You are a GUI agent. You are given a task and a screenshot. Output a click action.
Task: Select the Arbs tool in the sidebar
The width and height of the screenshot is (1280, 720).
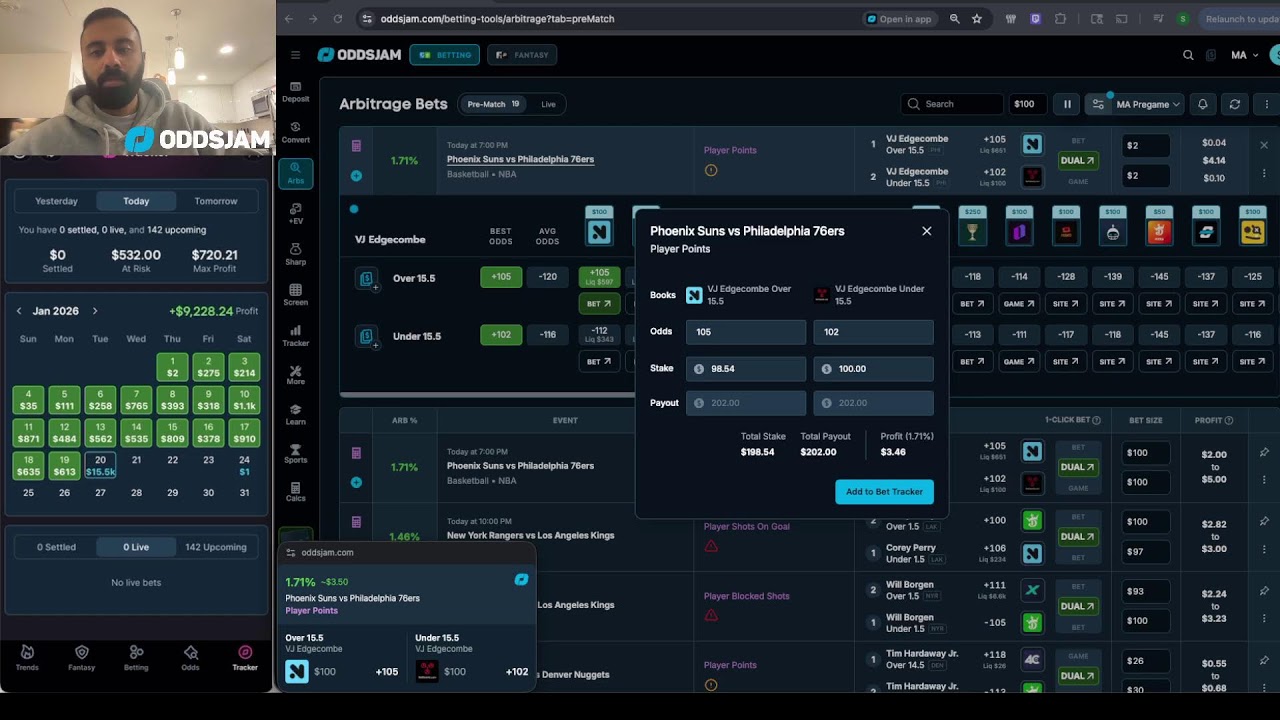[x=295, y=173]
